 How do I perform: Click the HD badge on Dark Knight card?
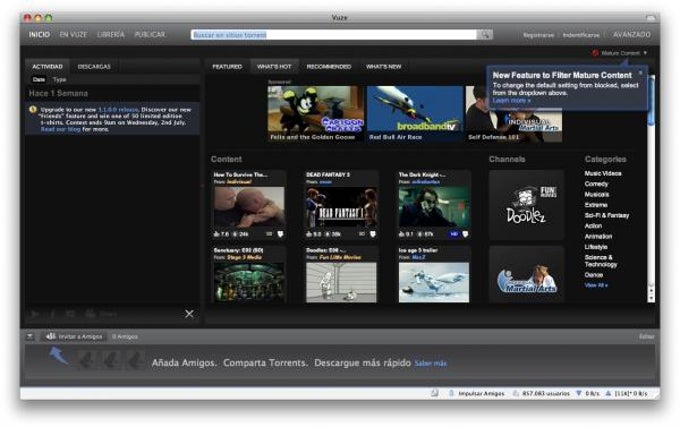(454, 234)
